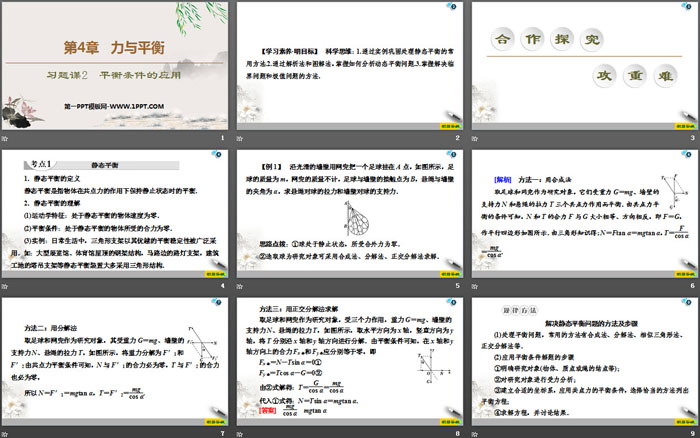
Task: Click the transition star icon below slide 4
Action: tap(7, 286)
